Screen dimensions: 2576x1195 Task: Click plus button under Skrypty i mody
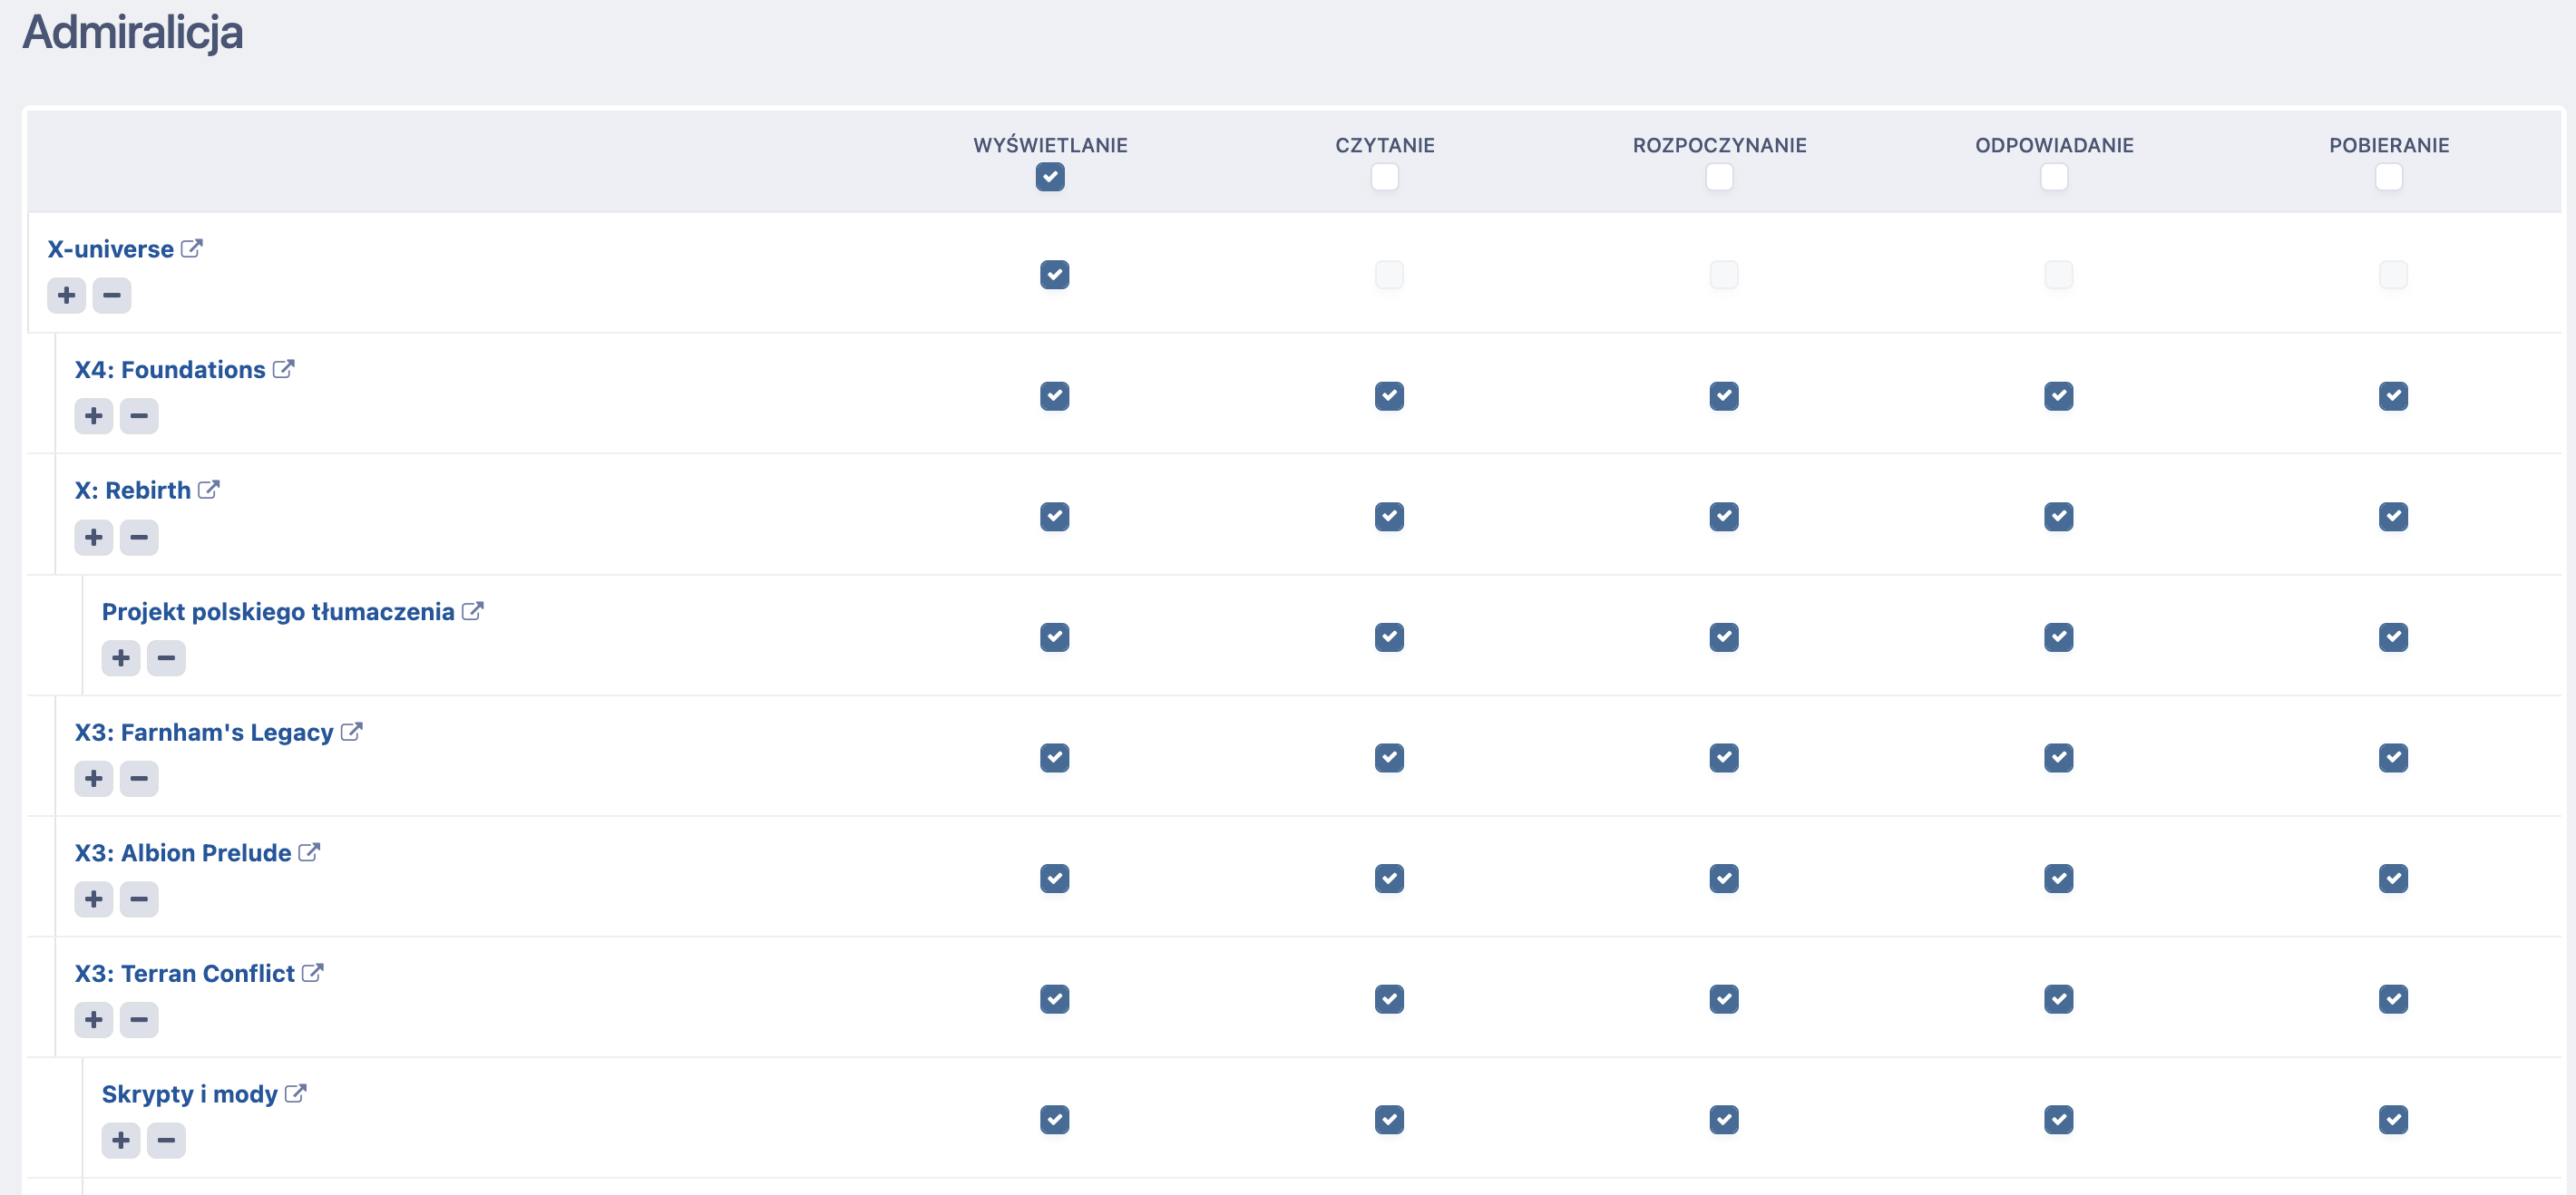(121, 1140)
